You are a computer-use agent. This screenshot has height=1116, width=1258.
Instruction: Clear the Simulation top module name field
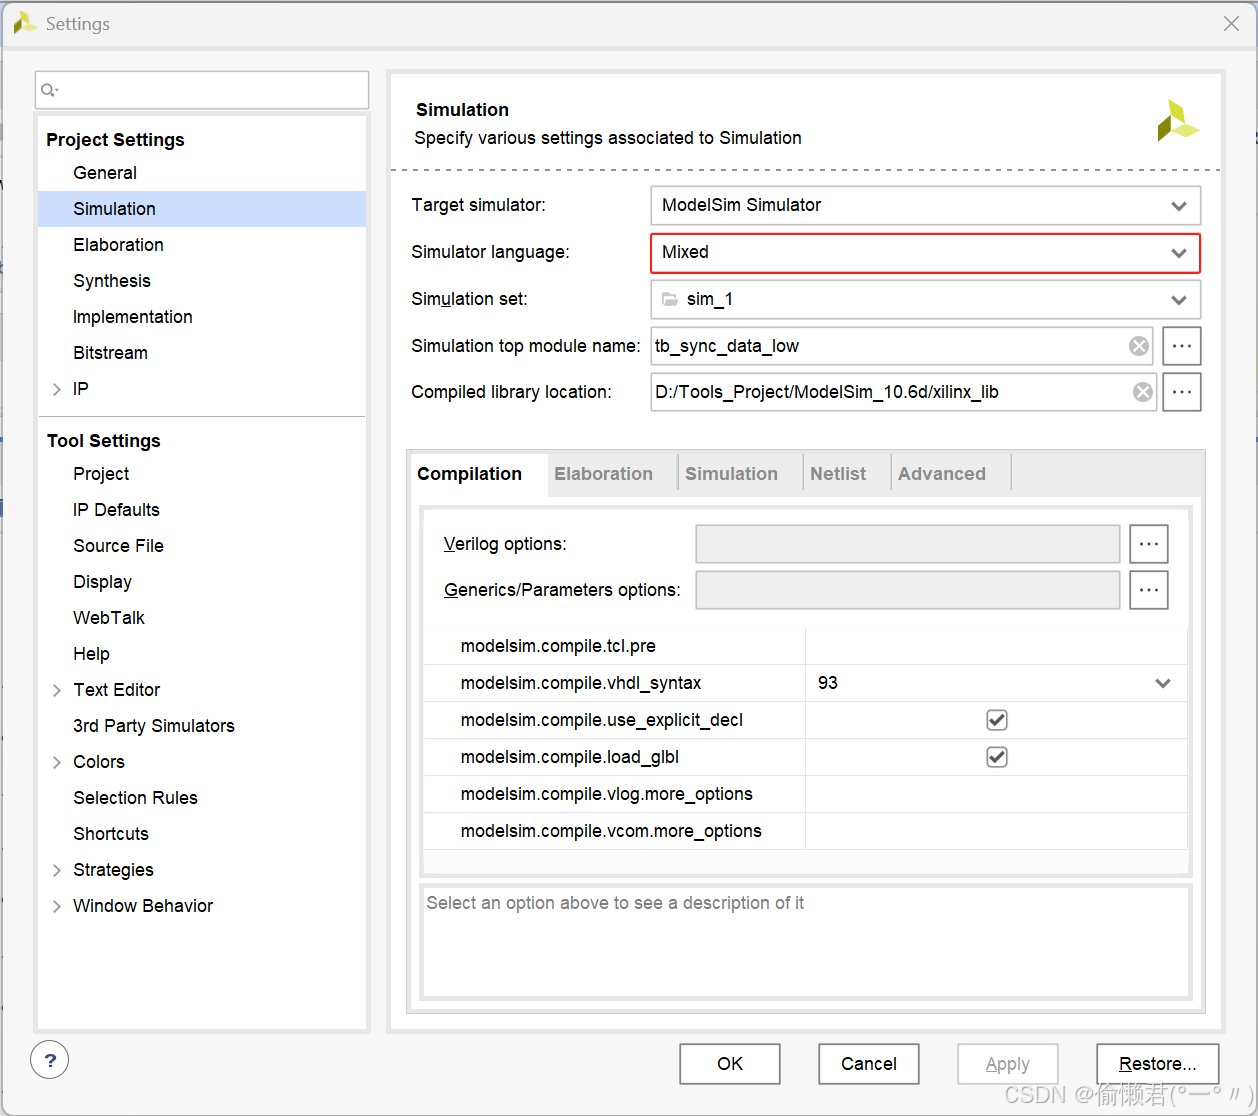[1139, 346]
